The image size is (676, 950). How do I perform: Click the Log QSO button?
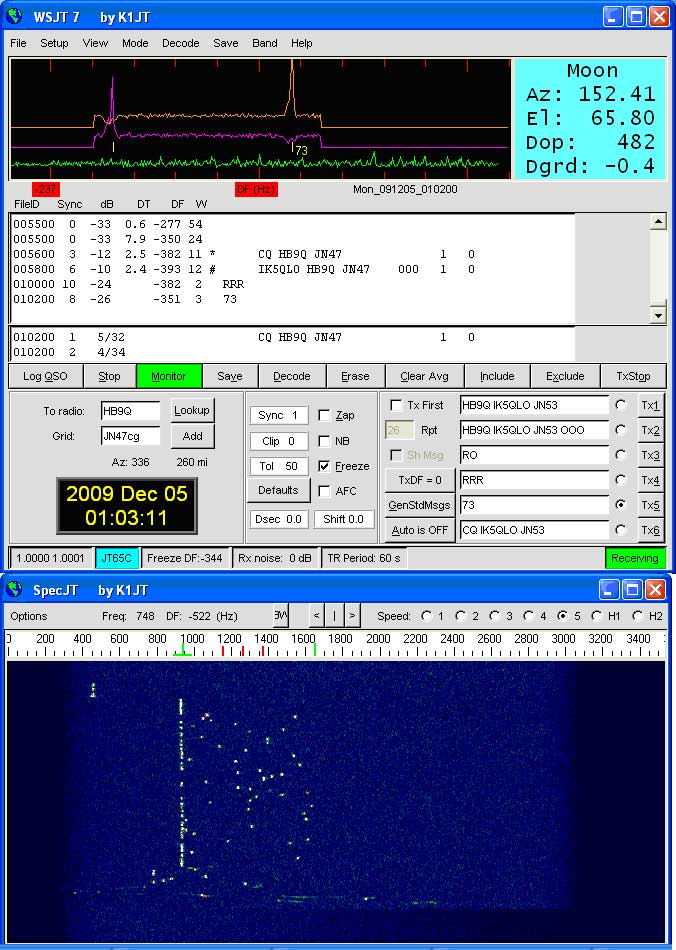tap(45, 376)
